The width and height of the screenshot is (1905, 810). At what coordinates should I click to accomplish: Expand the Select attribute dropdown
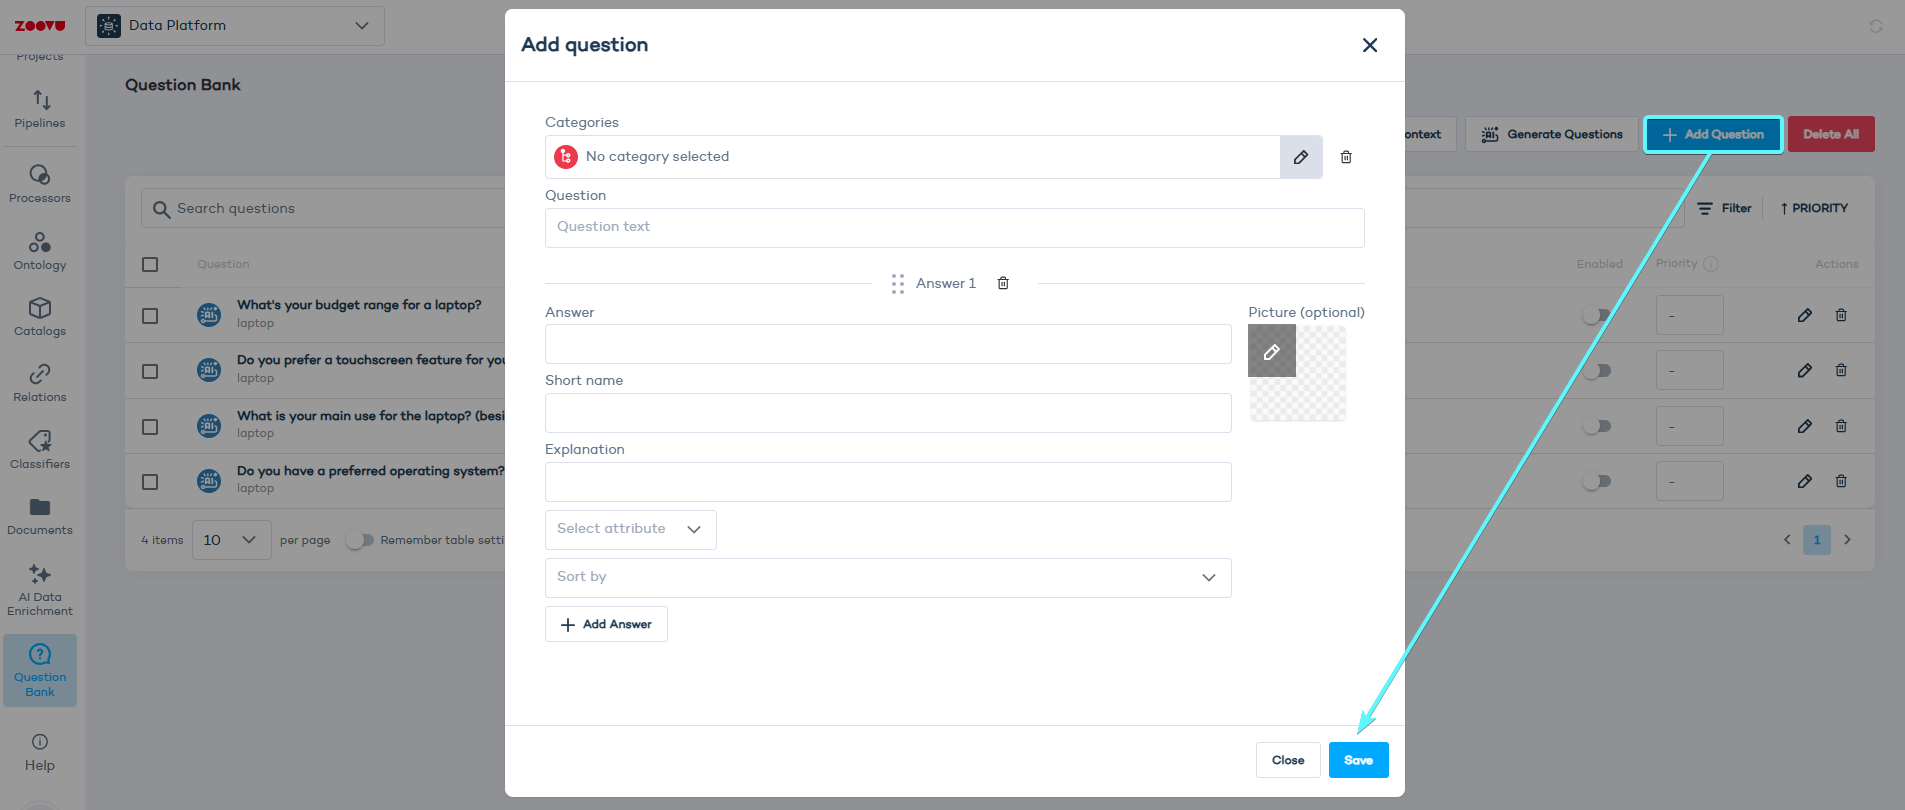(630, 529)
